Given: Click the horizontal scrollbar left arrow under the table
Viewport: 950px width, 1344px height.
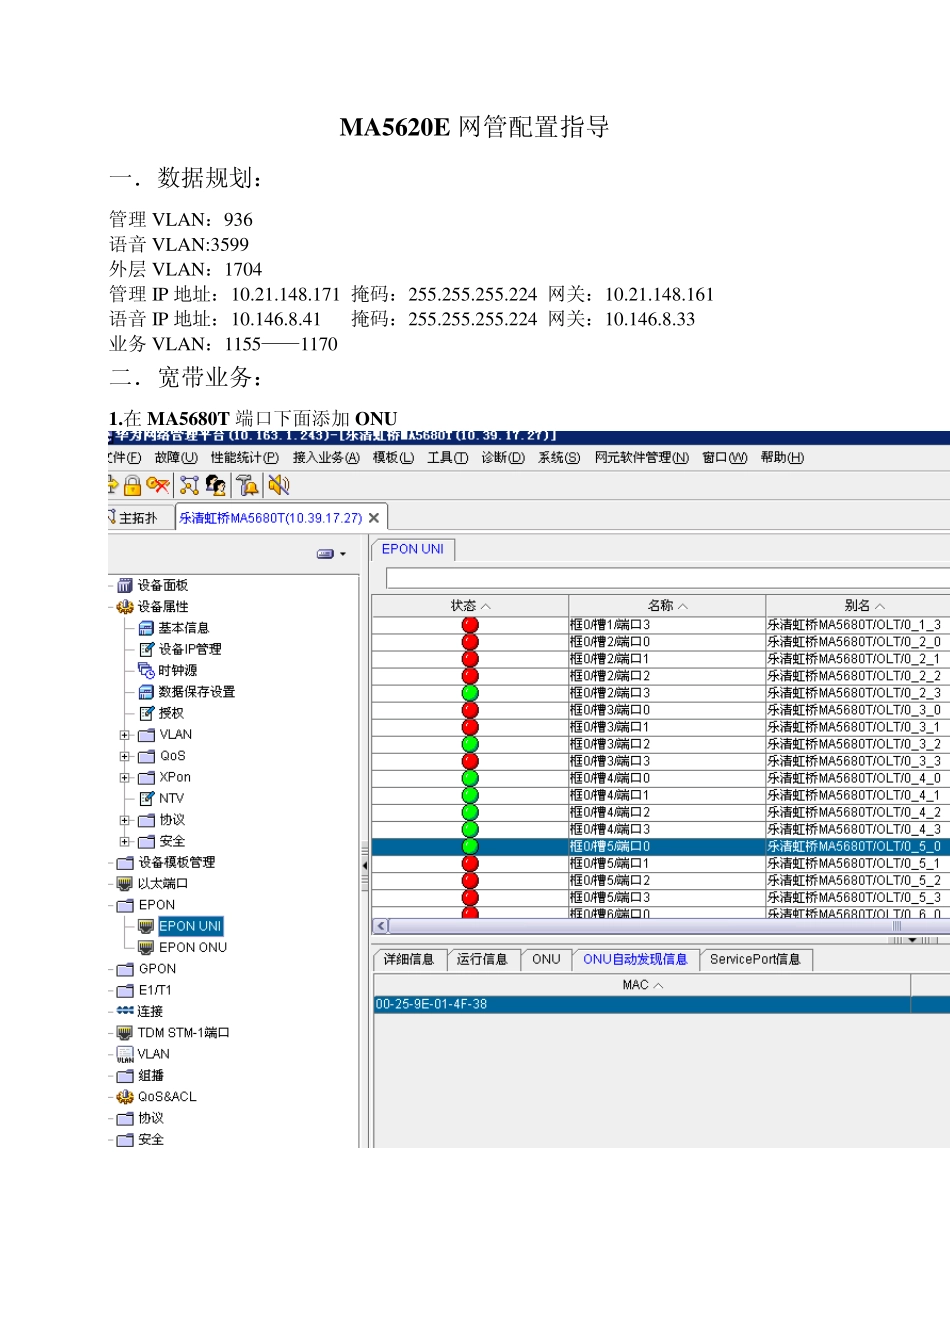Looking at the screenshot, I should pos(380,926).
